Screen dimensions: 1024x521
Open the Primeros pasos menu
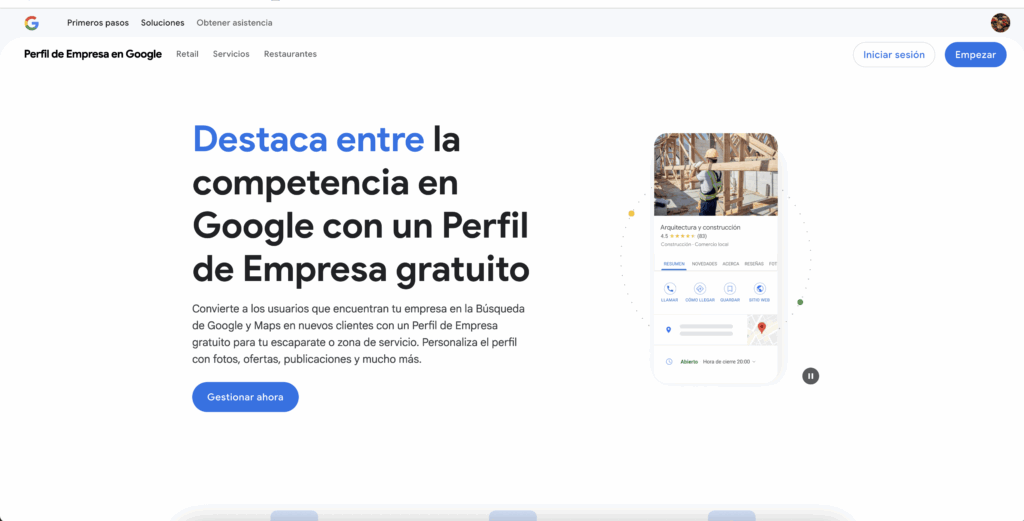coord(98,23)
